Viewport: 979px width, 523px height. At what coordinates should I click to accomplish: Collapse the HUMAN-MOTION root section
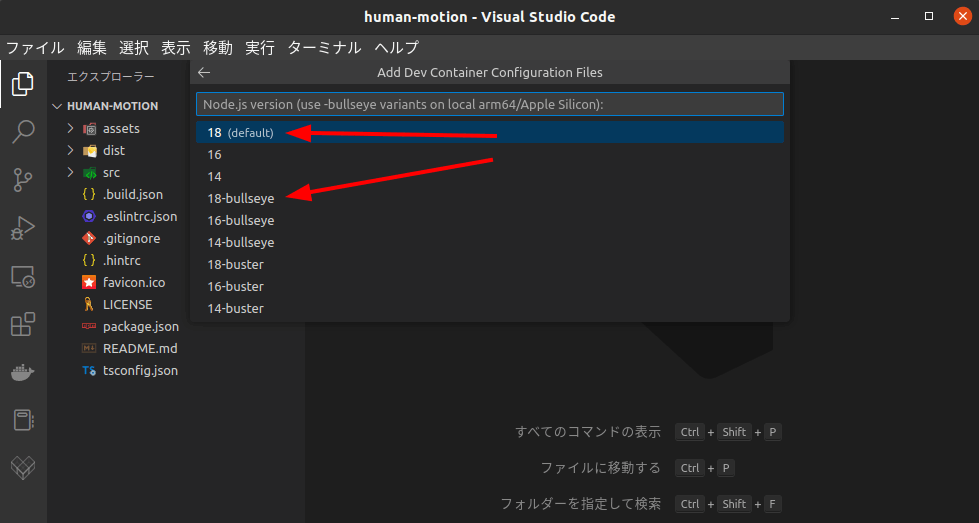tap(57, 106)
